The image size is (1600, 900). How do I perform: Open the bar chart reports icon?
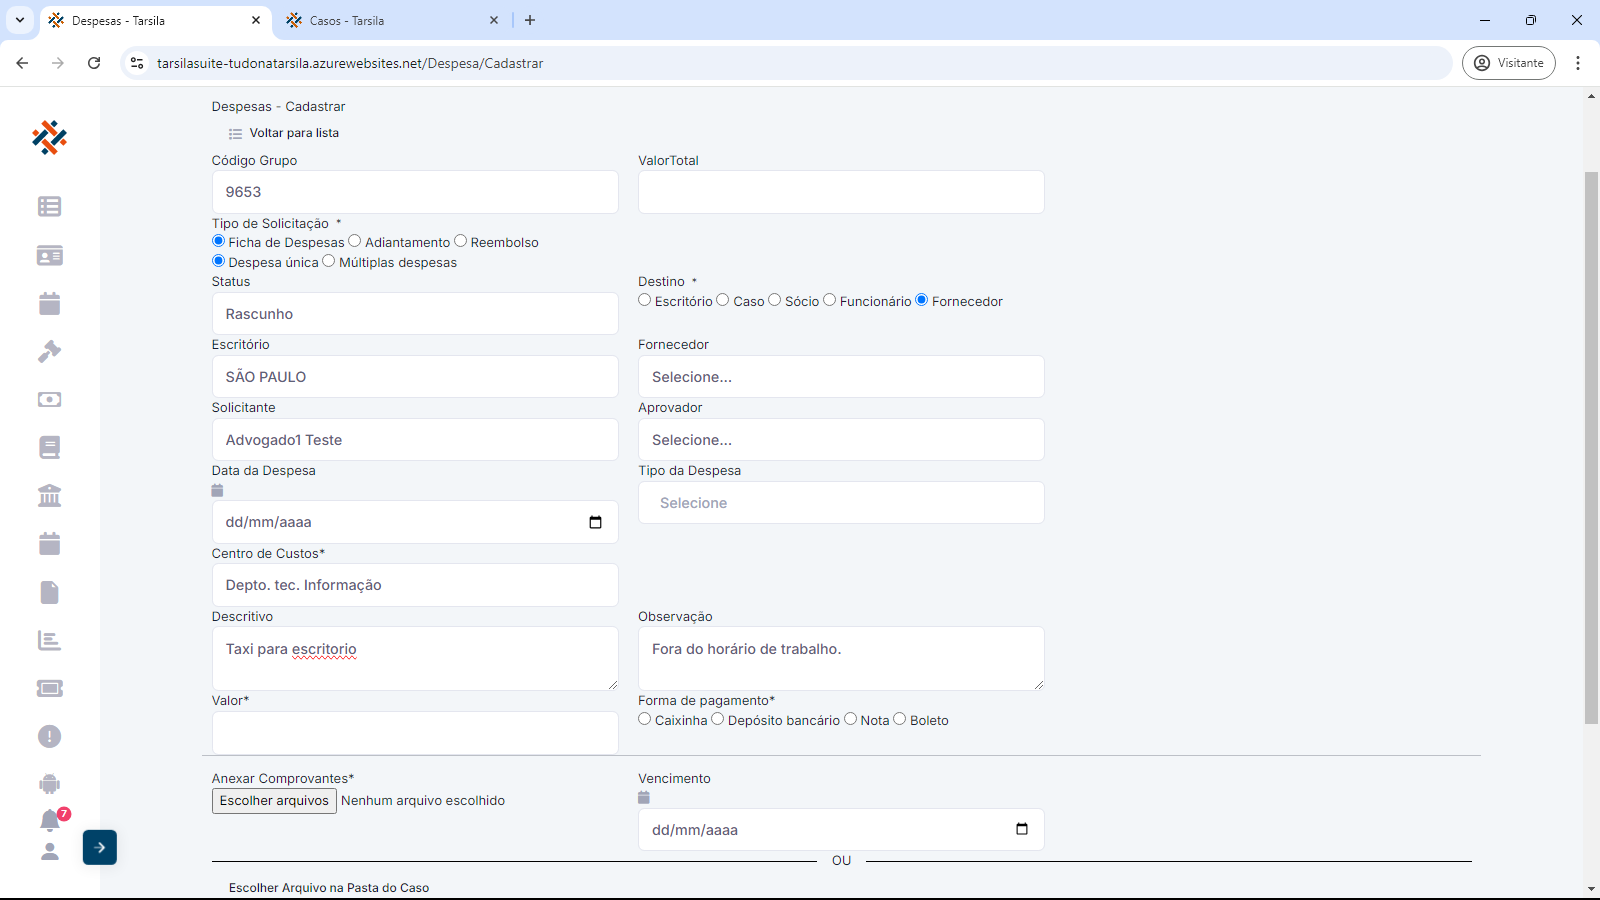pos(49,640)
